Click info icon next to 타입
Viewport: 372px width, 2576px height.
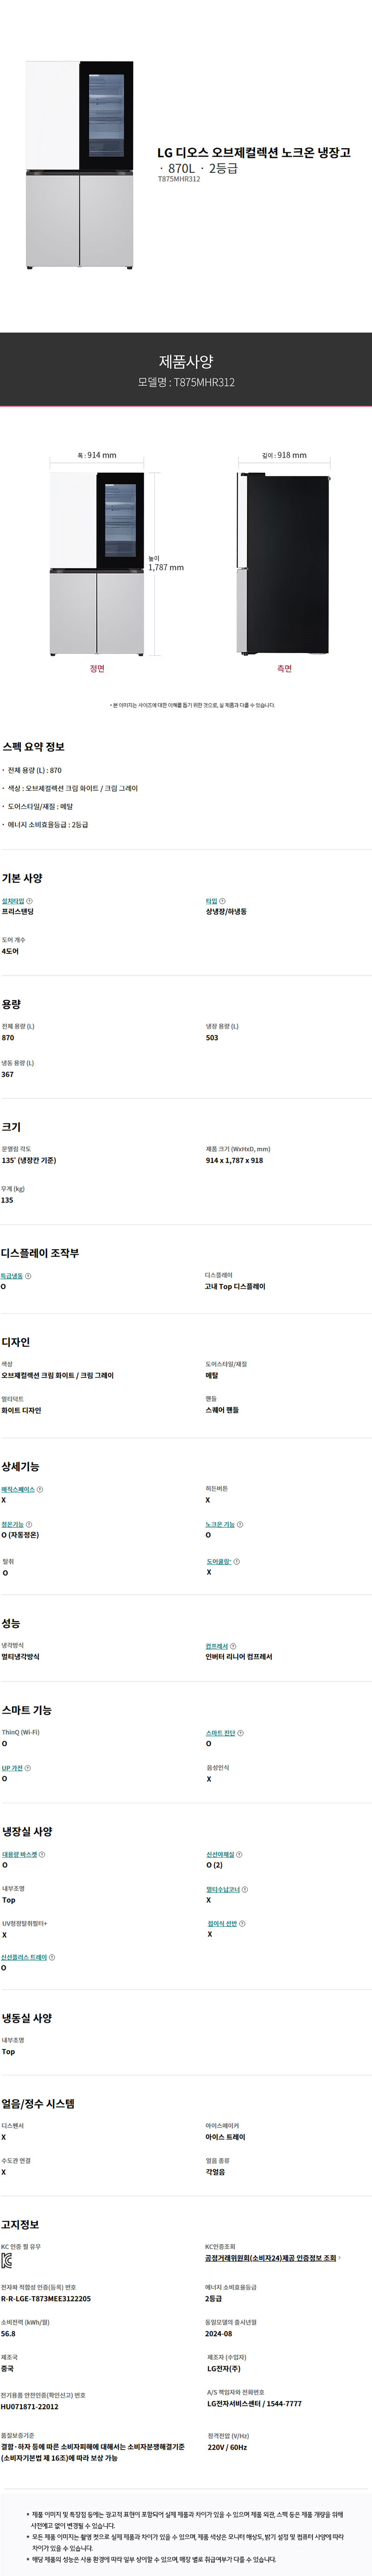tap(222, 901)
